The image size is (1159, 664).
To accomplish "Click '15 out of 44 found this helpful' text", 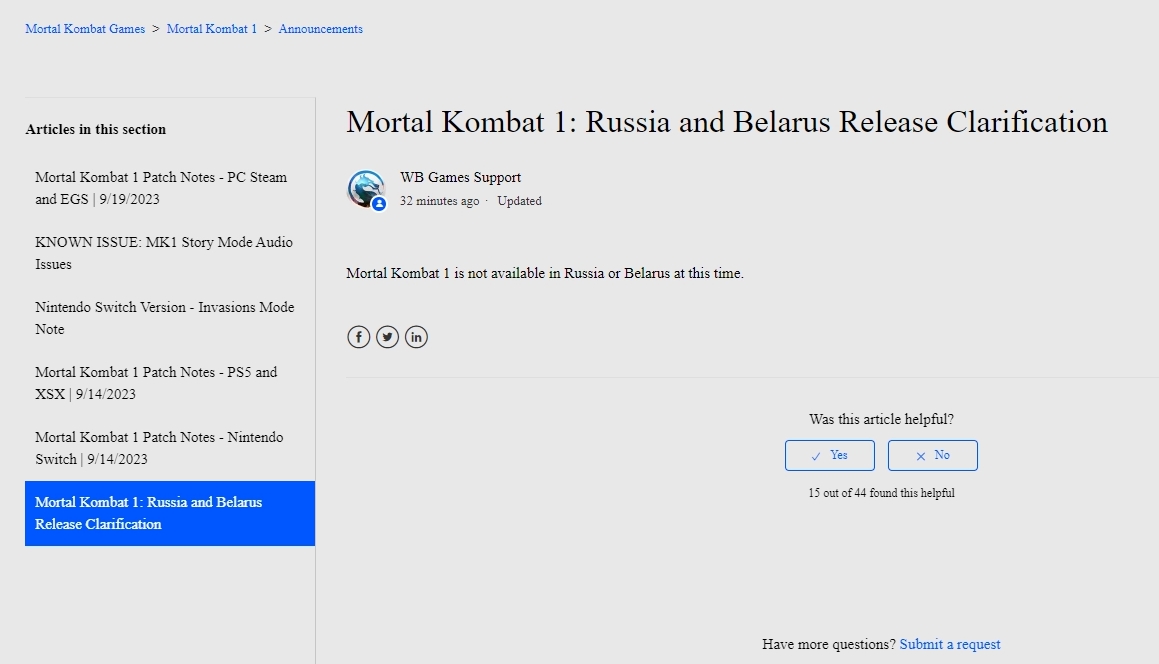I will tap(881, 493).
